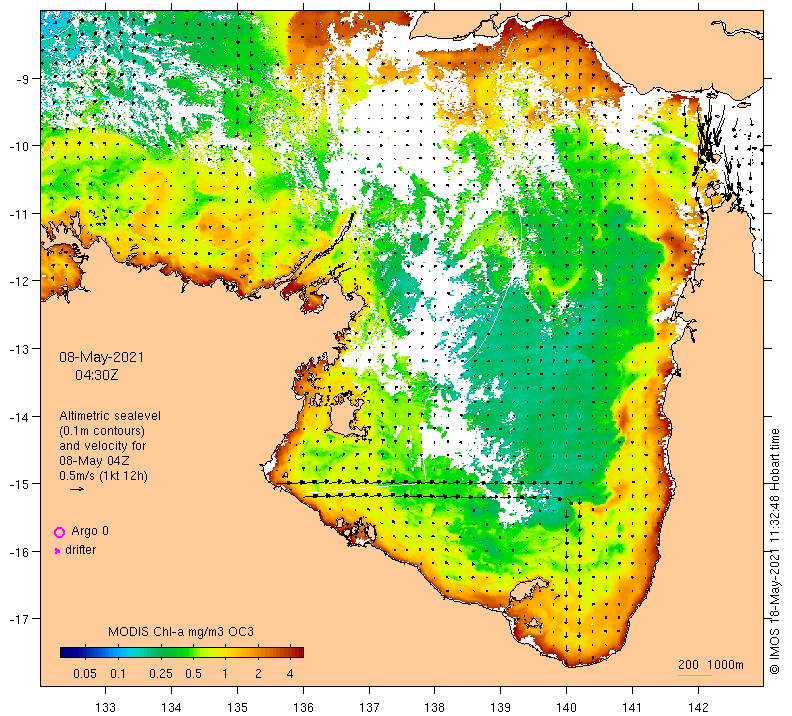Click the '4' color bar label
Viewport: 792px width, 716px height.
(290, 674)
